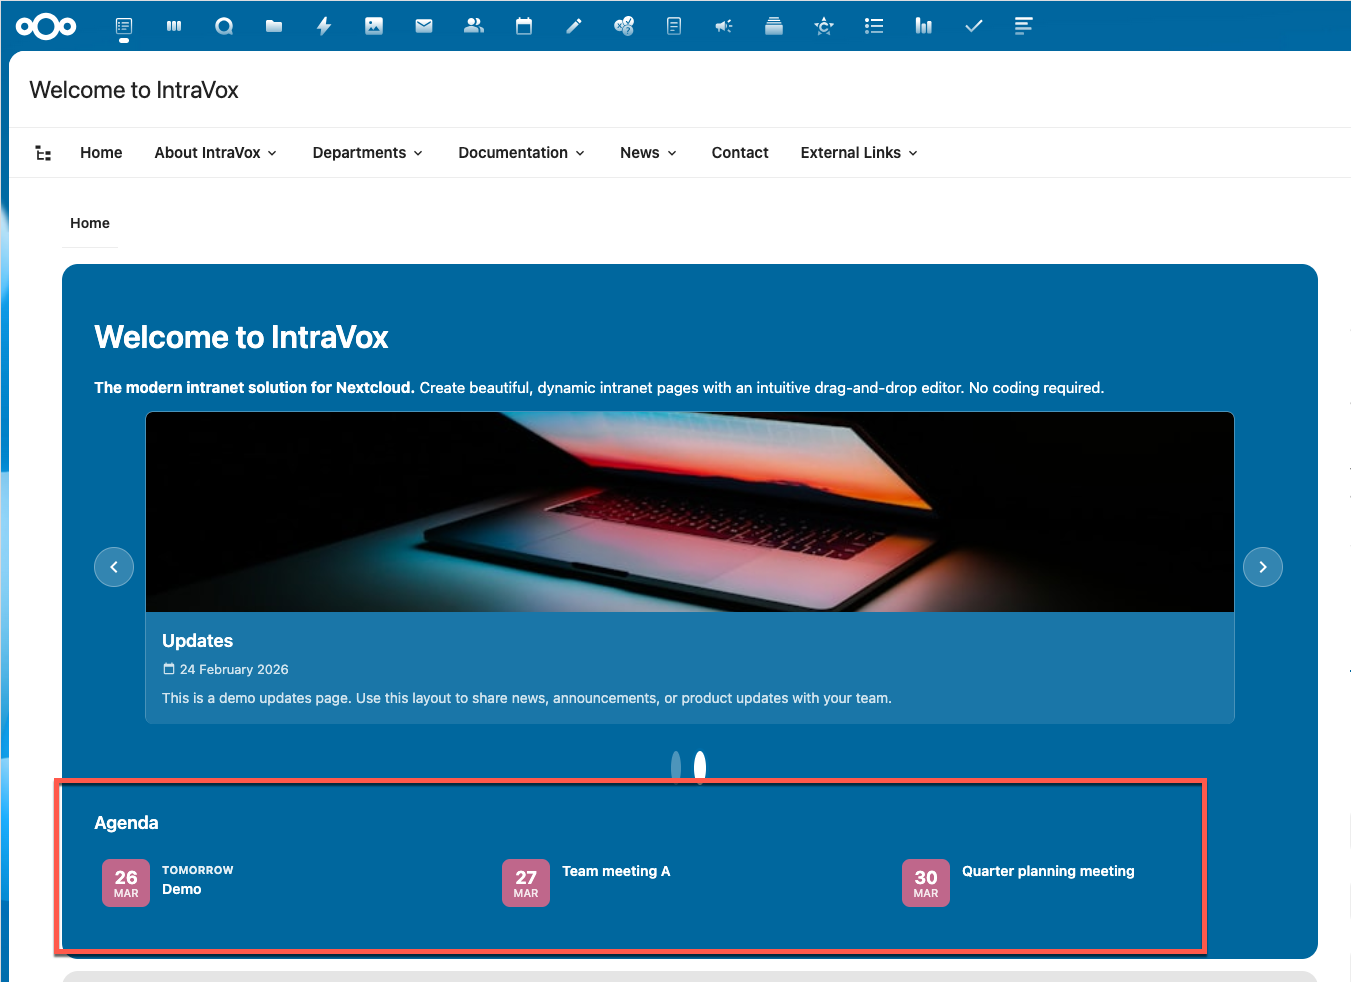Open the document page app icon
The image size is (1351, 982).
tap(674, 26)
